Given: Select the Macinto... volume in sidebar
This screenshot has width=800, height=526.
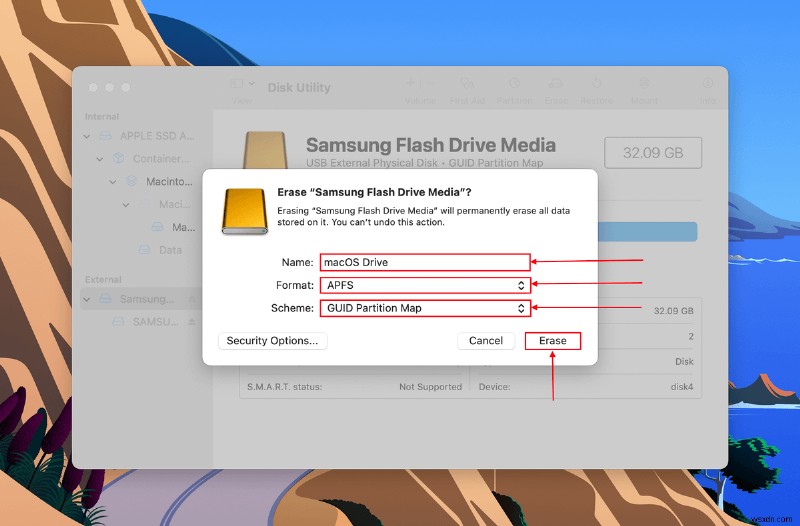Looking at the screenshot, I should click(169, 182).
